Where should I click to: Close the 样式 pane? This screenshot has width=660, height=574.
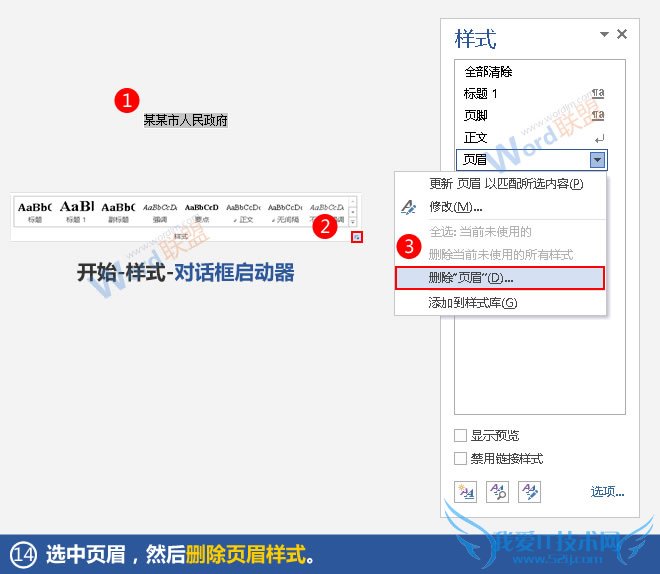tap(622, 34)
